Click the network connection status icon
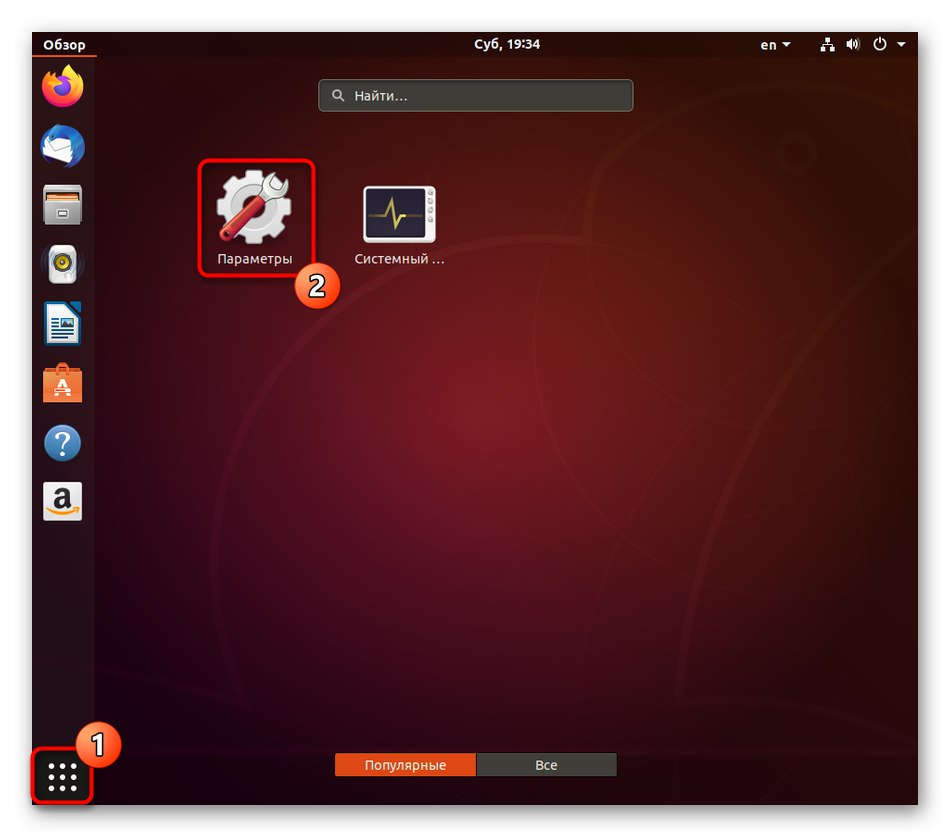Image resolution: width=950 pixels, height=837 pixels. pyautogui.click(x=827, y=44)
